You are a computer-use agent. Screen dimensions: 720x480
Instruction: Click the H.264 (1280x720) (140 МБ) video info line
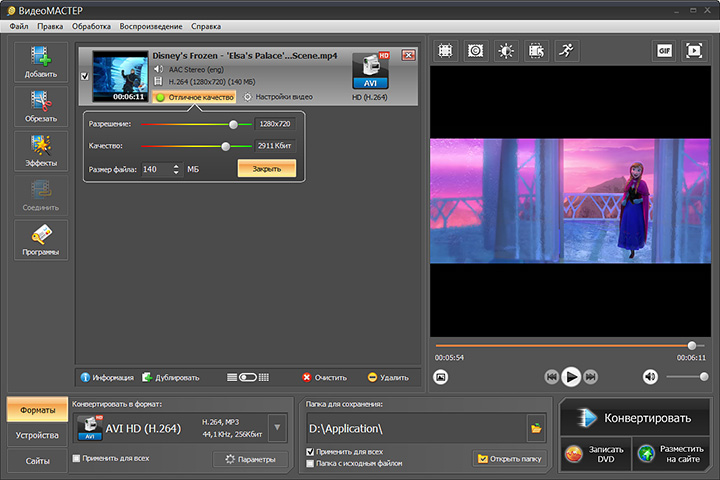(212, 82)
